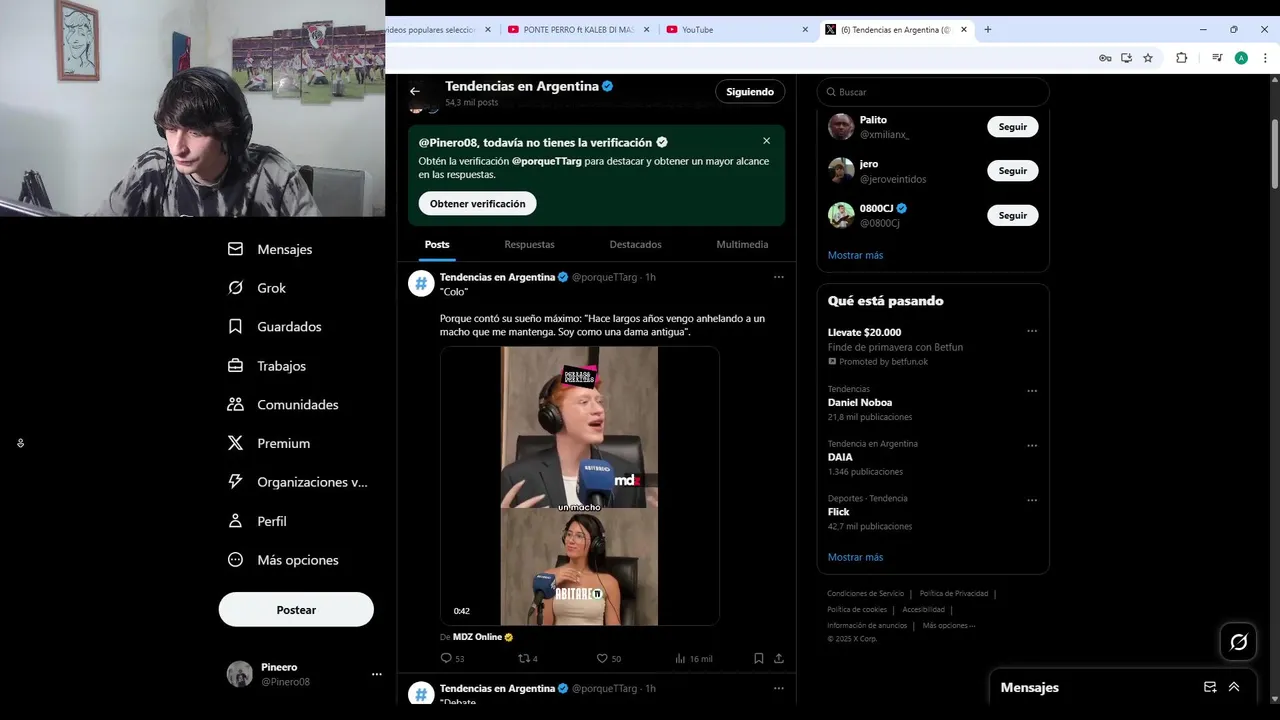
Task: Go back using the arrow next to Tendencias en Argentina
Action: click(x=415, y=92)
